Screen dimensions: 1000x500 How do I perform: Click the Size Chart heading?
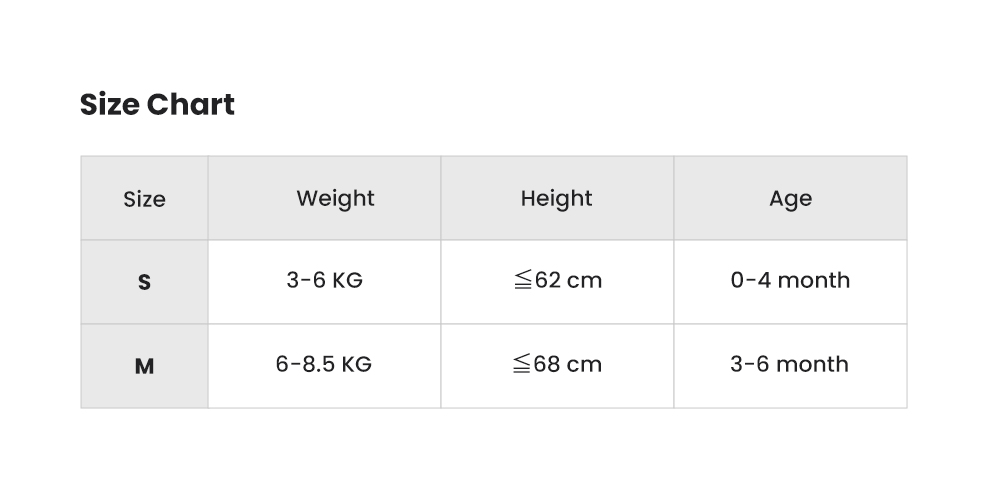(x=157, y=104)
